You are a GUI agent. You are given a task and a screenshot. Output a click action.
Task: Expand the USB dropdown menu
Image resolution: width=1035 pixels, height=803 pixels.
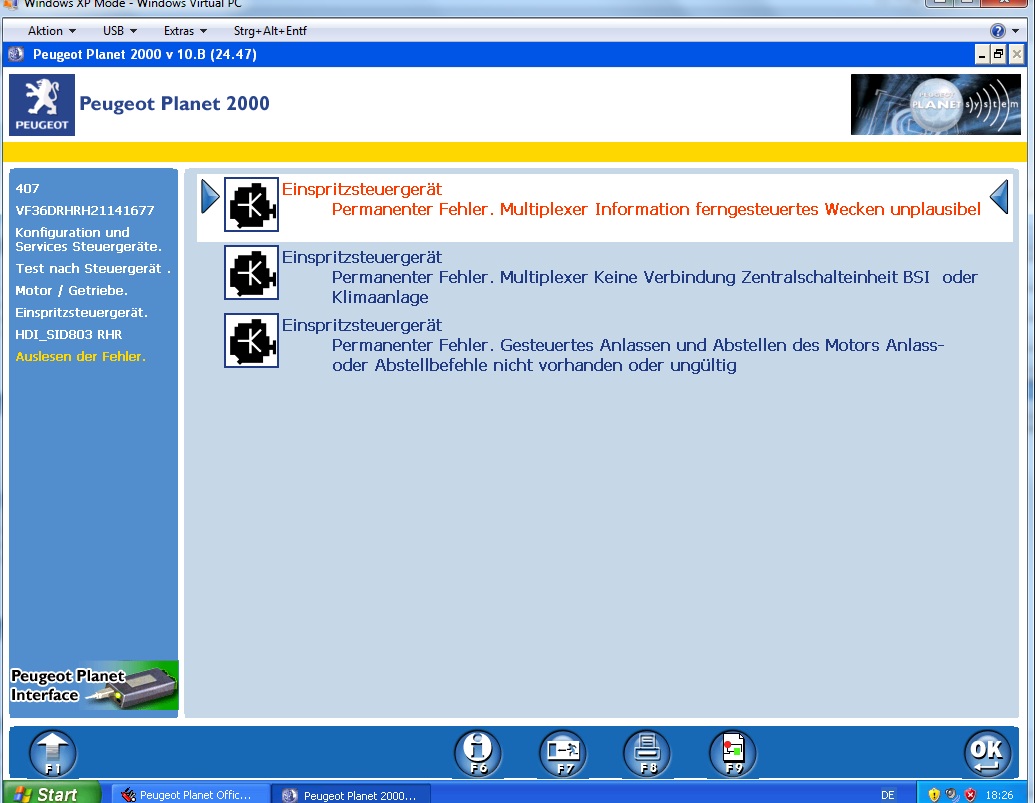119,31
